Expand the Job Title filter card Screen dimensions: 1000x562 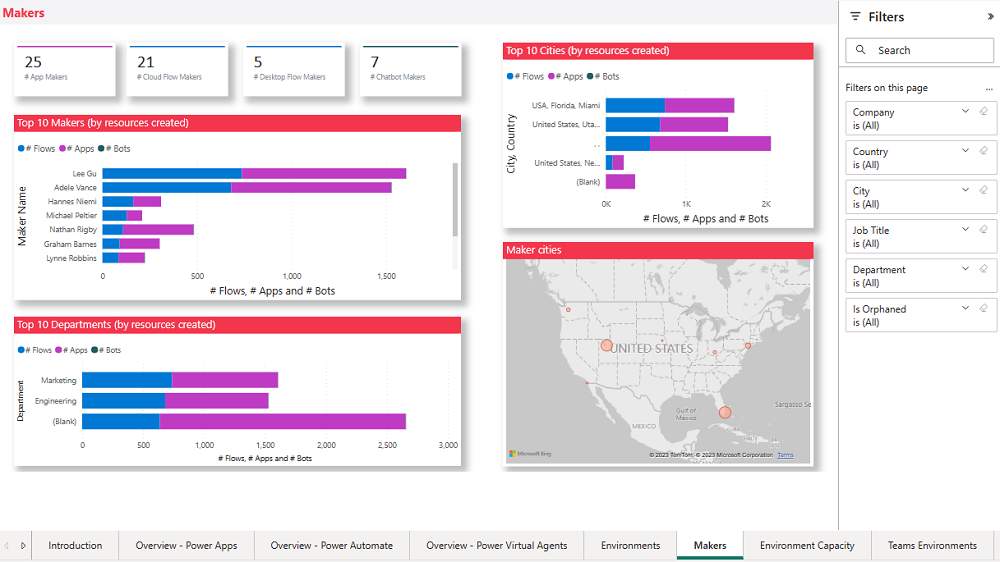965,229
